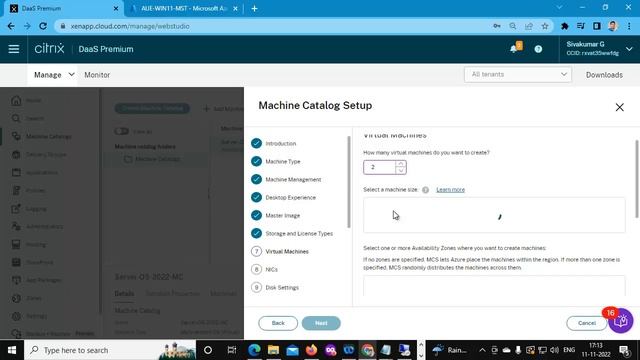Viewport: 640px width, 360px height.
Task: Open the Details tab of Server-OS-2022-MC
Action: (x=124, y=293)
